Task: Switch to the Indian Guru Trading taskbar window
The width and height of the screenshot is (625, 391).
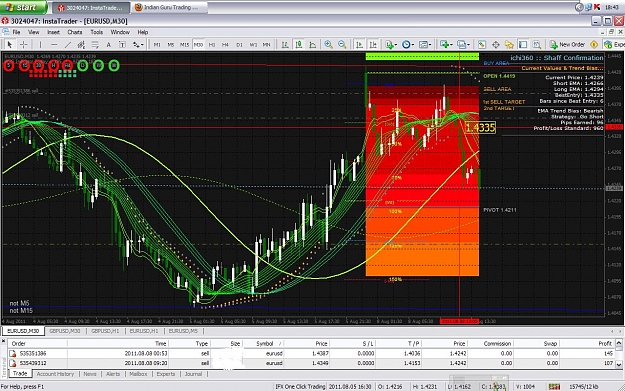Action: tap(170, 8)
